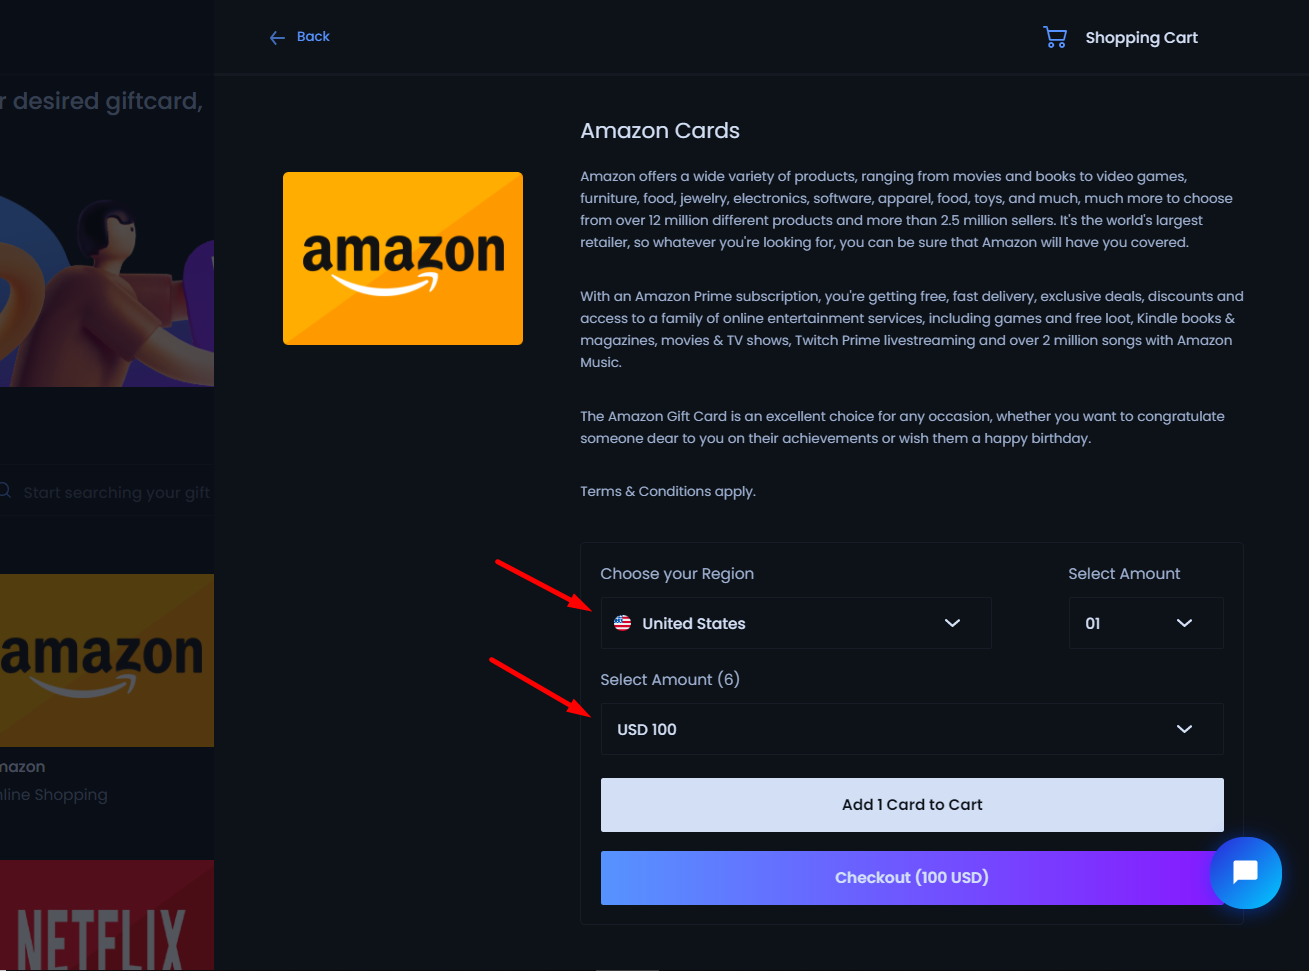Expand the USD 100 amount dropdown
Screen dimensions: 1309x971
(x=912, y=729)
